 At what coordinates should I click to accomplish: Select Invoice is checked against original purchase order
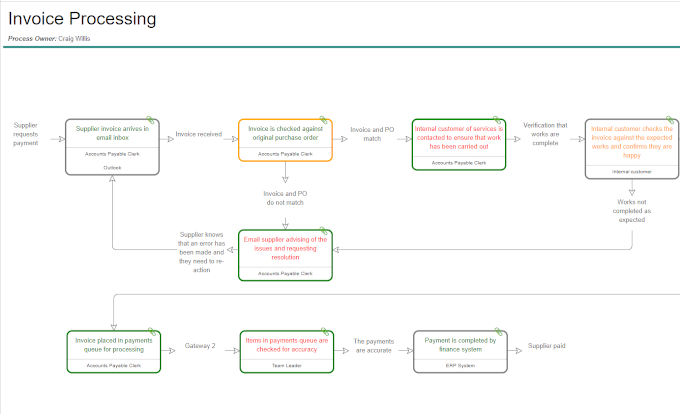tap(285, 140)
